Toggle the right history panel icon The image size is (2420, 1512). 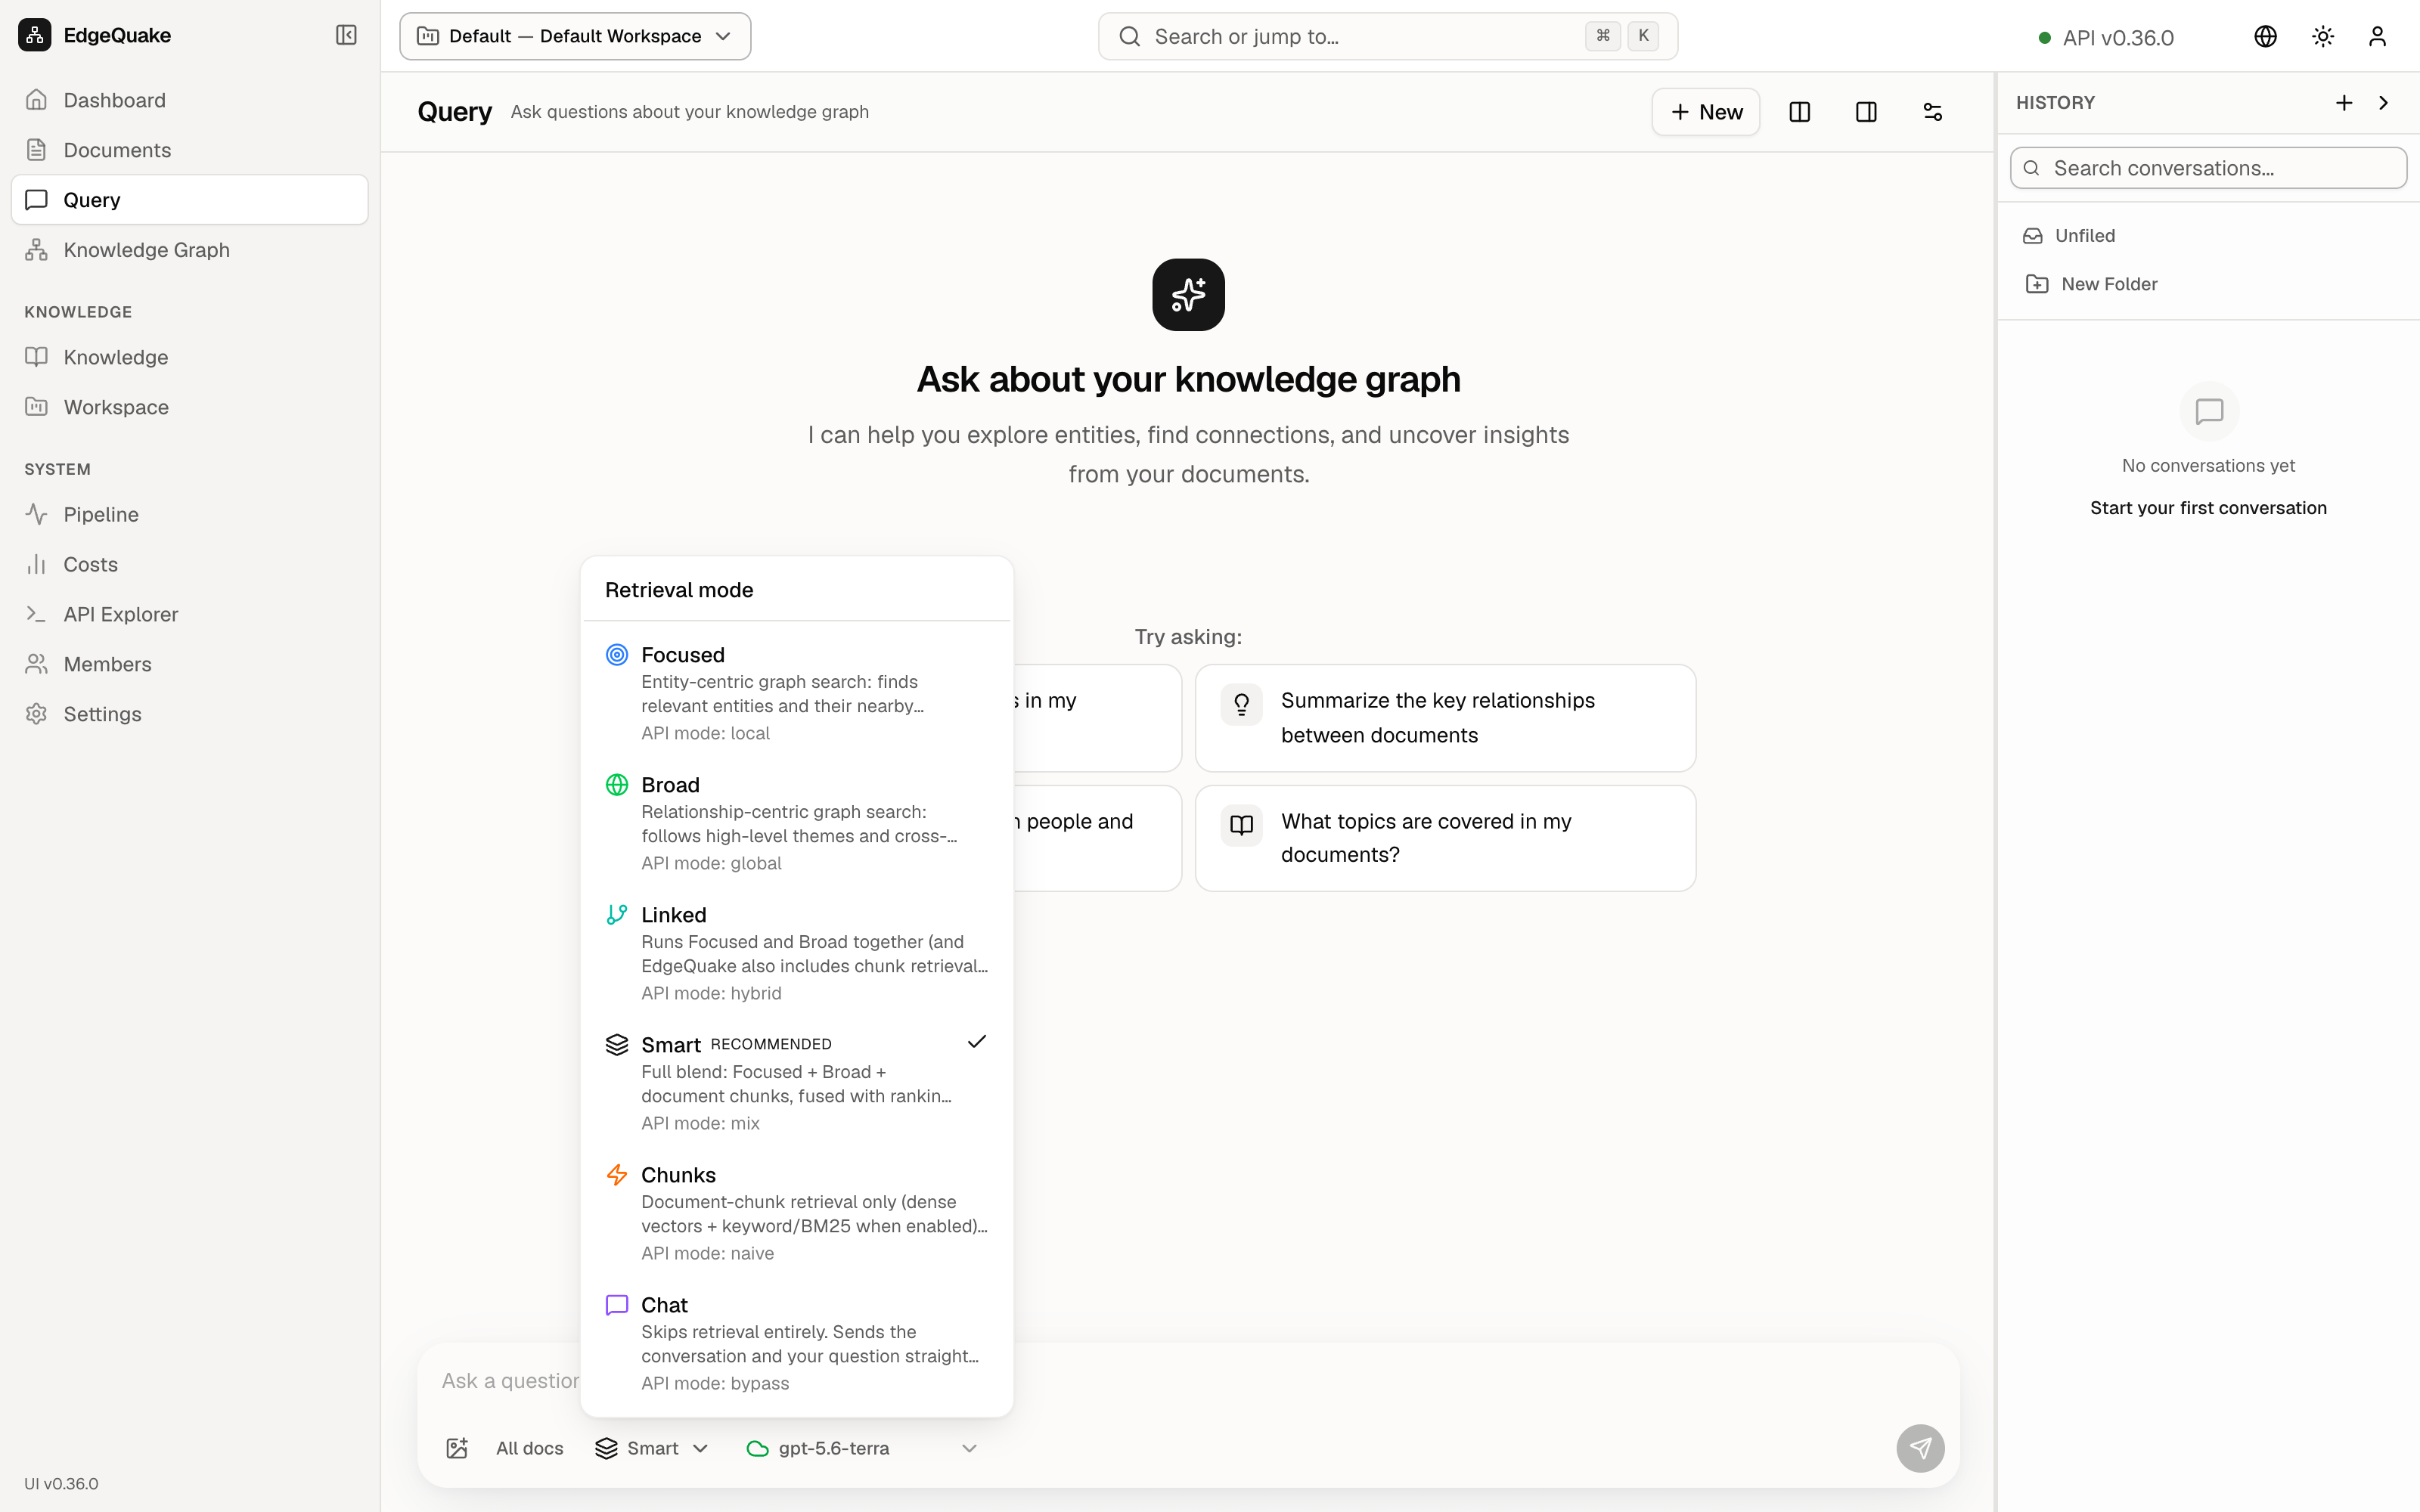(x=1865, y=112)
